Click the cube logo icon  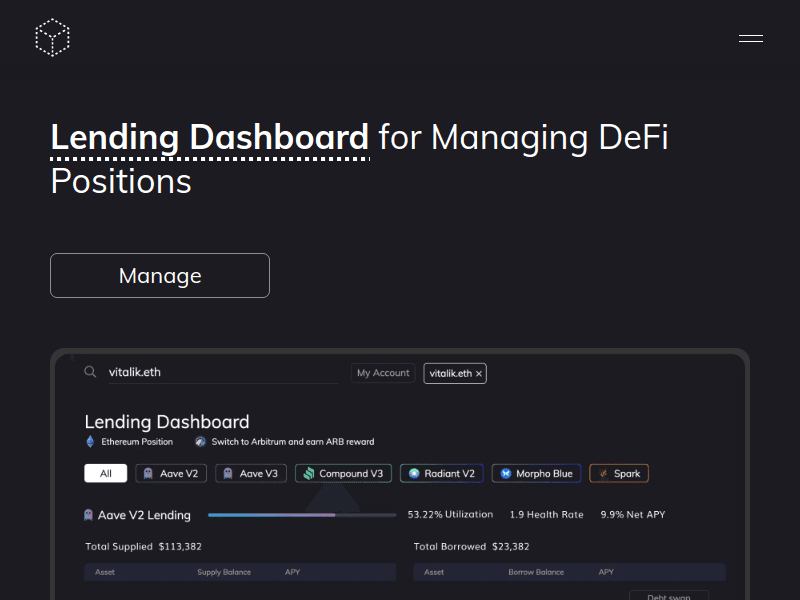(52, 38)
